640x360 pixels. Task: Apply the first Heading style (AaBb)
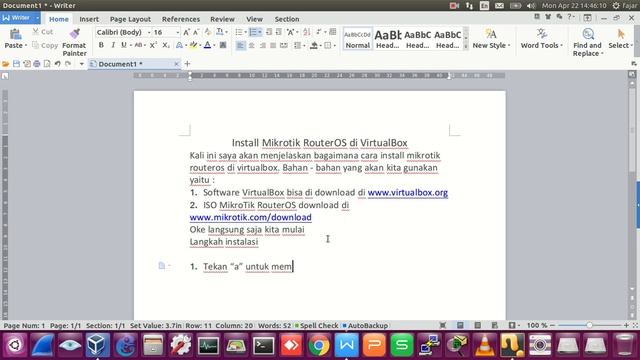point(388,39)
